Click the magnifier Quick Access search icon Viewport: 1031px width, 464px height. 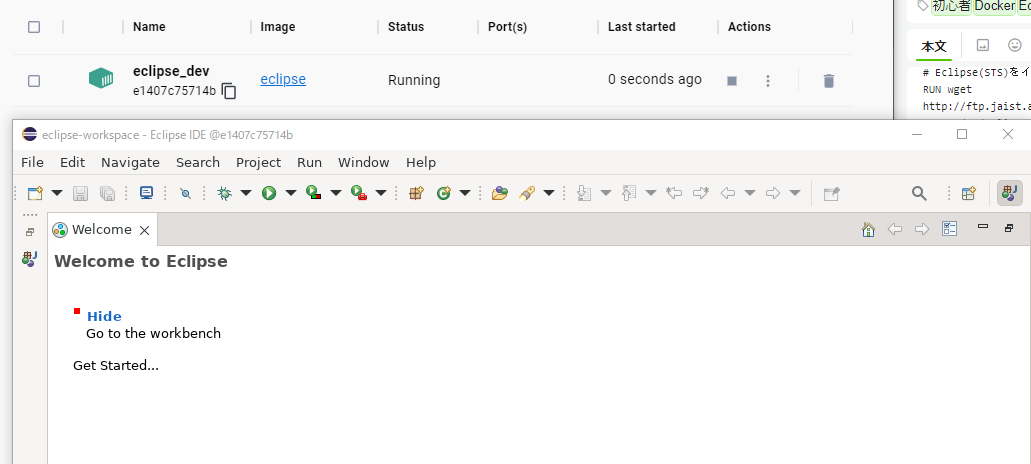pyautogui.click(x=919, y=193)
